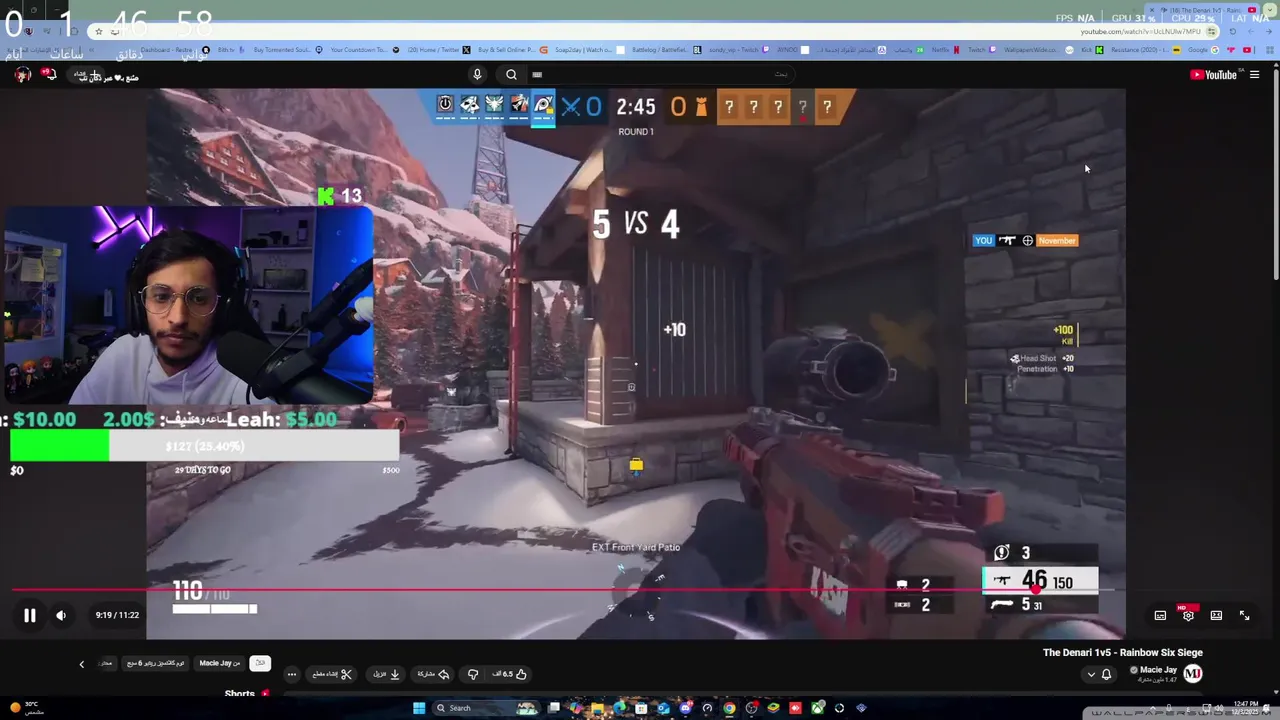The height and width of the screenshot is (720, 1280).
Task: Click the YouTube search magnifier icon
Action: coord(511,74)
